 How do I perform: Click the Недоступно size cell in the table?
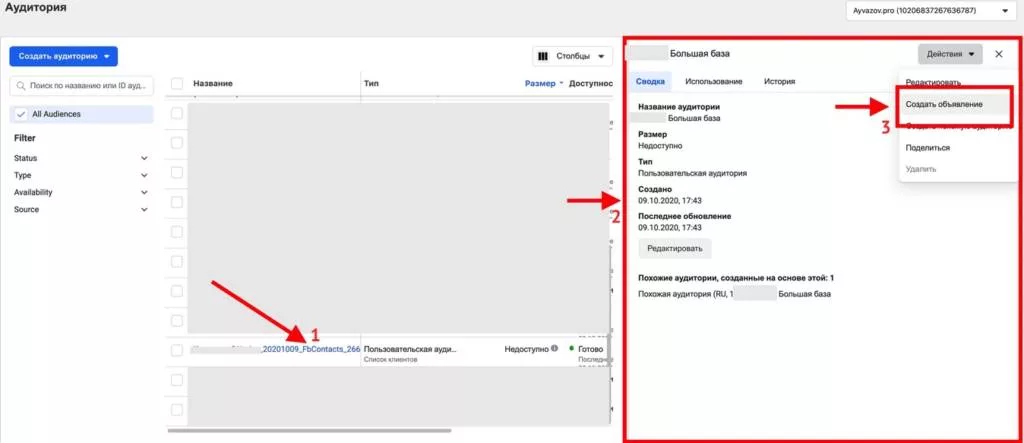526,349
